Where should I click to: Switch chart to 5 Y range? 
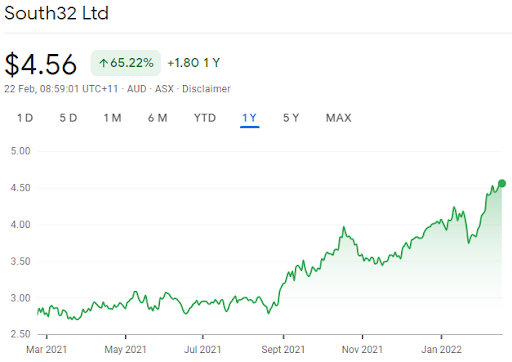pyautogui.click(x=291, y=118)
